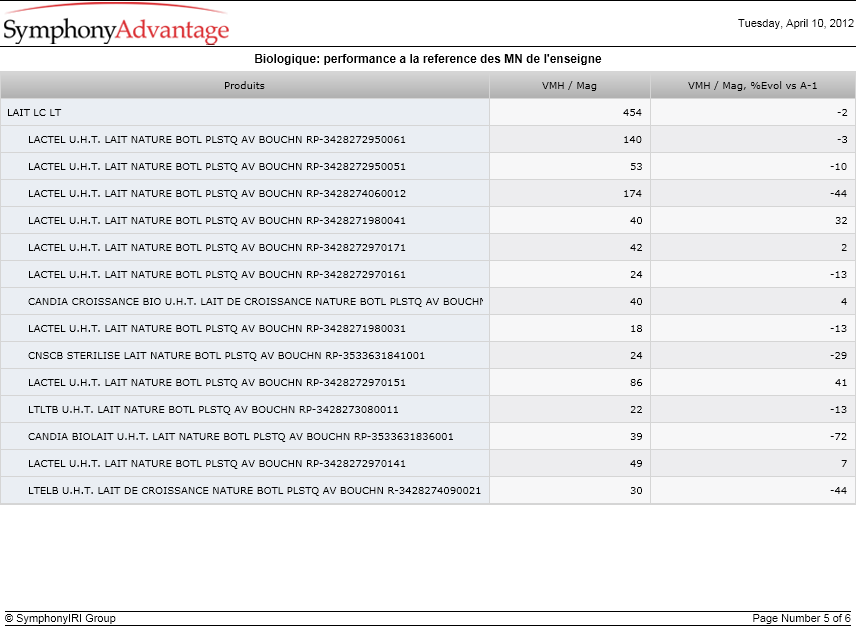This screenshot has width=856, height=631.
Task: Click the SymphonyAdvantage logo
Action: (x=116, y=25)
